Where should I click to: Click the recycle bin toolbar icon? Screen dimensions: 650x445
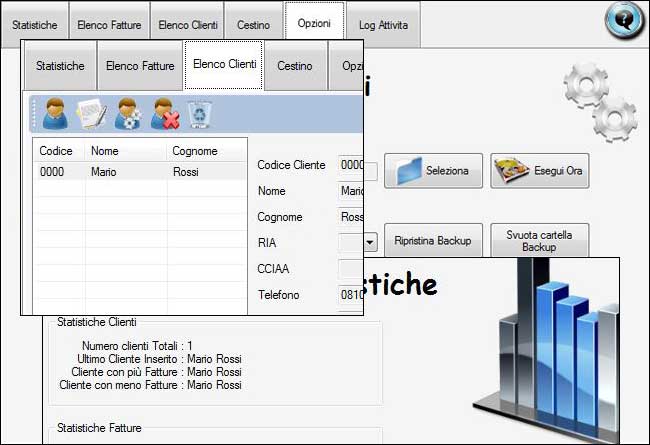point(200,112)
